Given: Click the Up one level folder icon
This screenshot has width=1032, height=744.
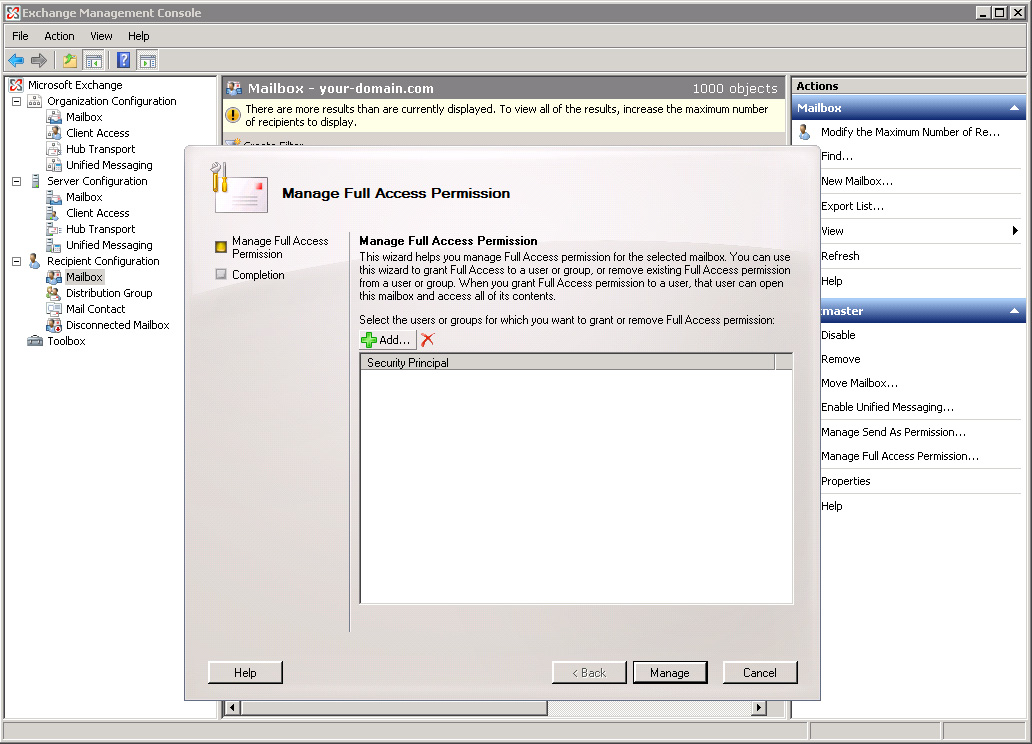Looking at the screenshot, I should 69,61.
